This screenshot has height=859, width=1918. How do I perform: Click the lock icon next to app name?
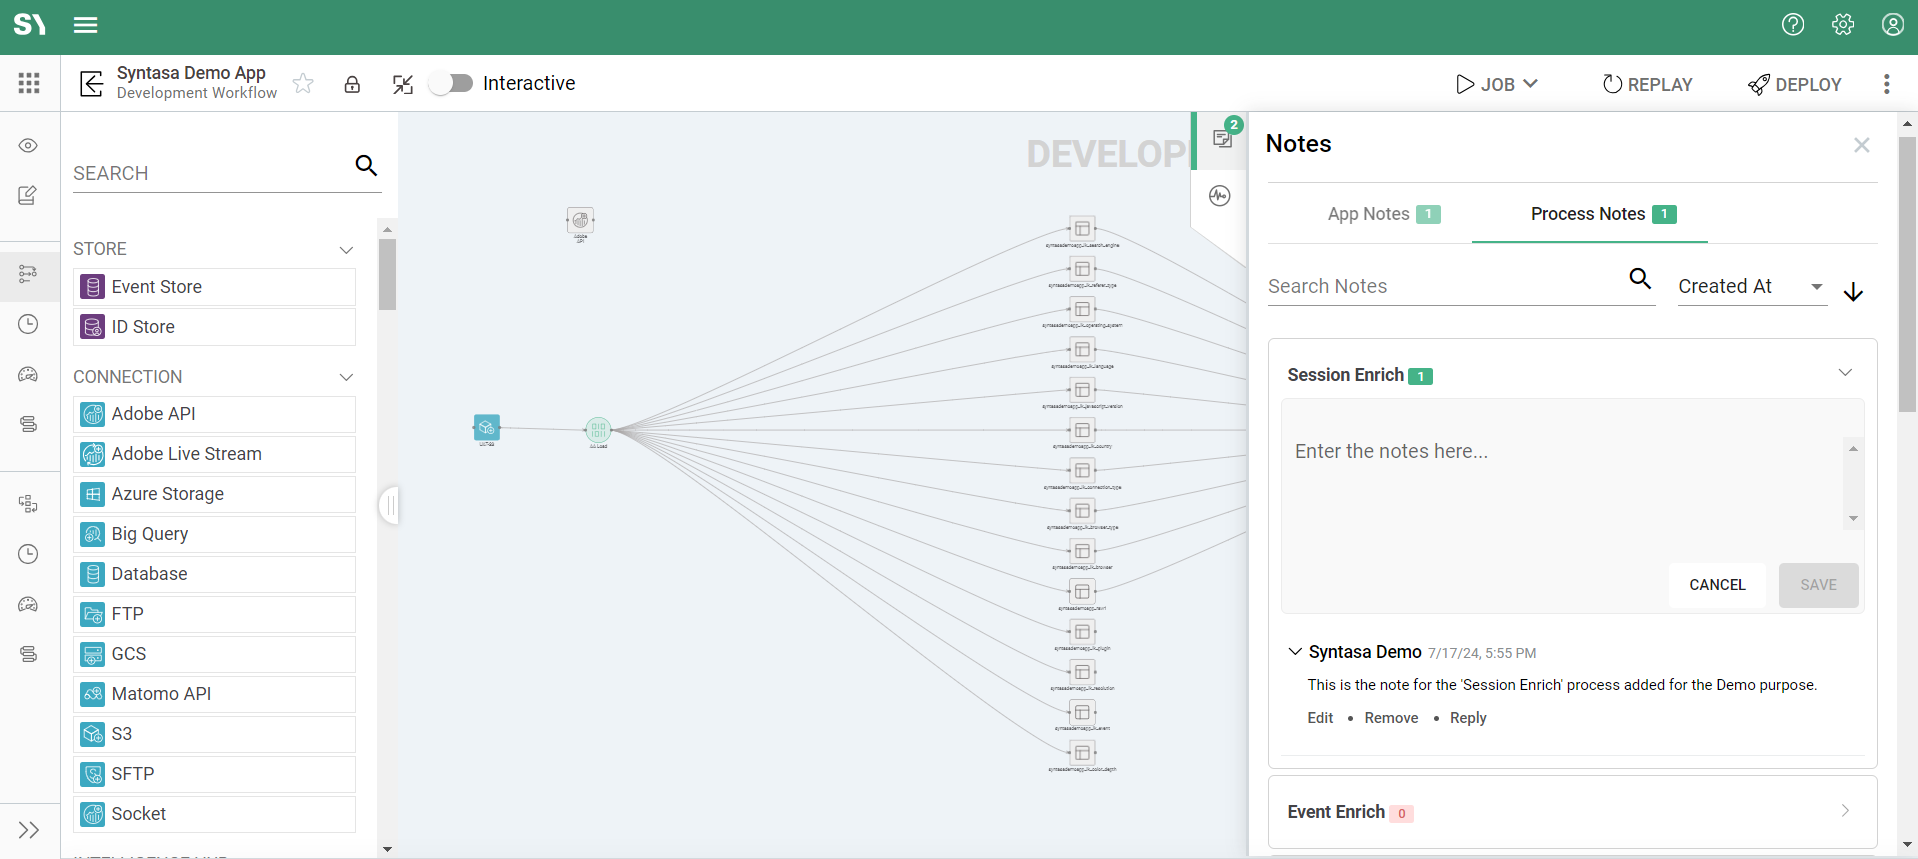pos(352,84)
